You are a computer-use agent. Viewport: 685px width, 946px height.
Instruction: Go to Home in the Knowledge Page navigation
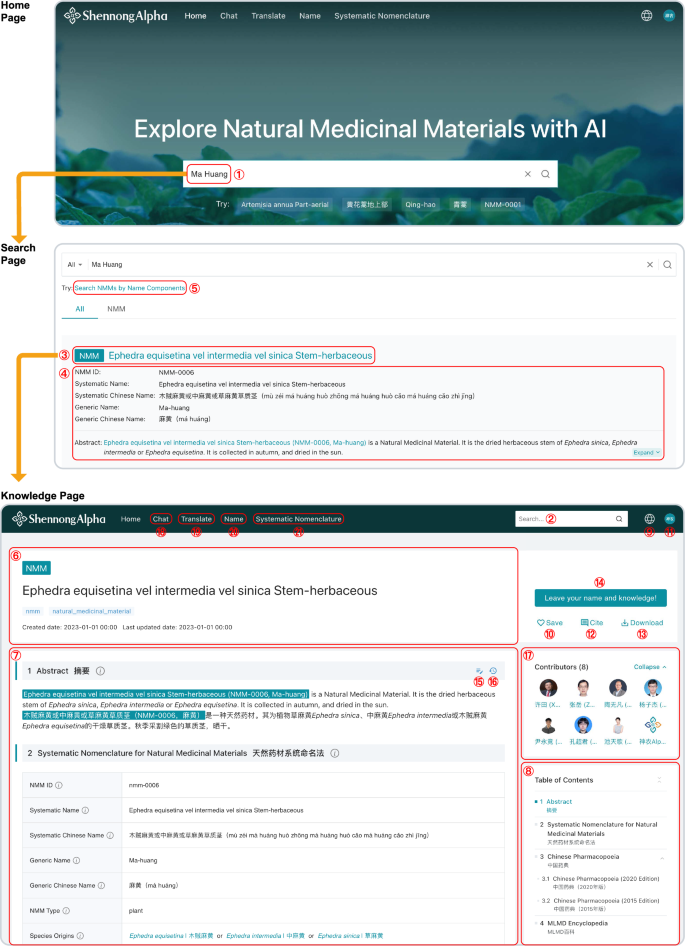coord(130,519)
